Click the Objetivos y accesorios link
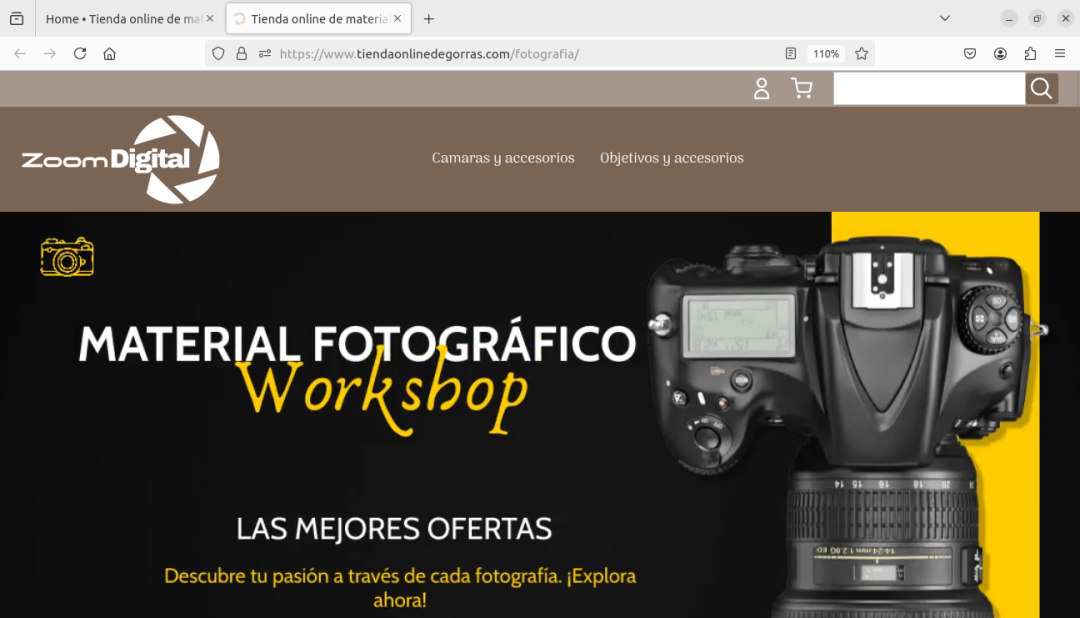Viewport: 1080px width, 618px height. click(671, 158)
